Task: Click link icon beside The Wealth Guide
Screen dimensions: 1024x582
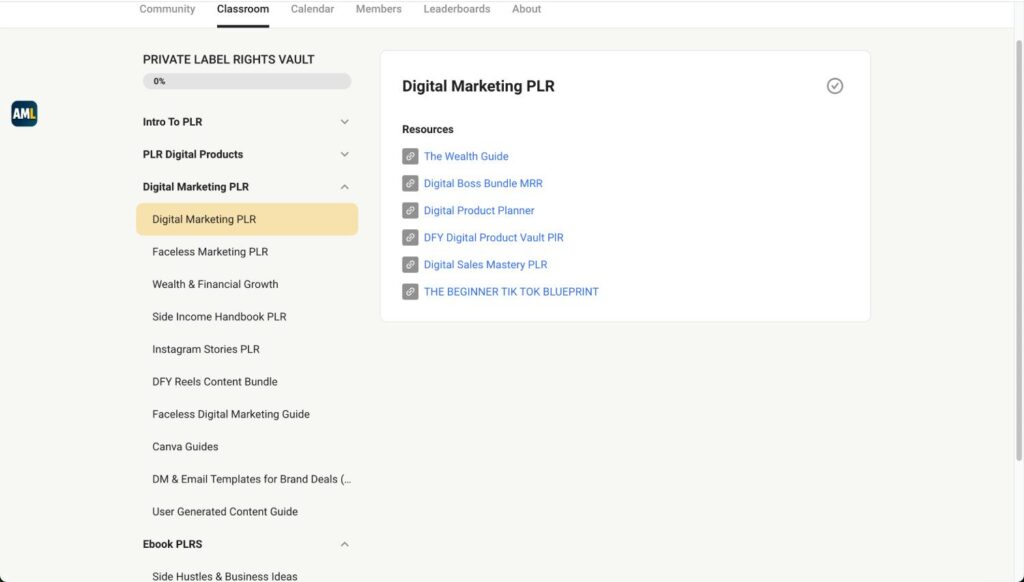Action: click(410, 156)
